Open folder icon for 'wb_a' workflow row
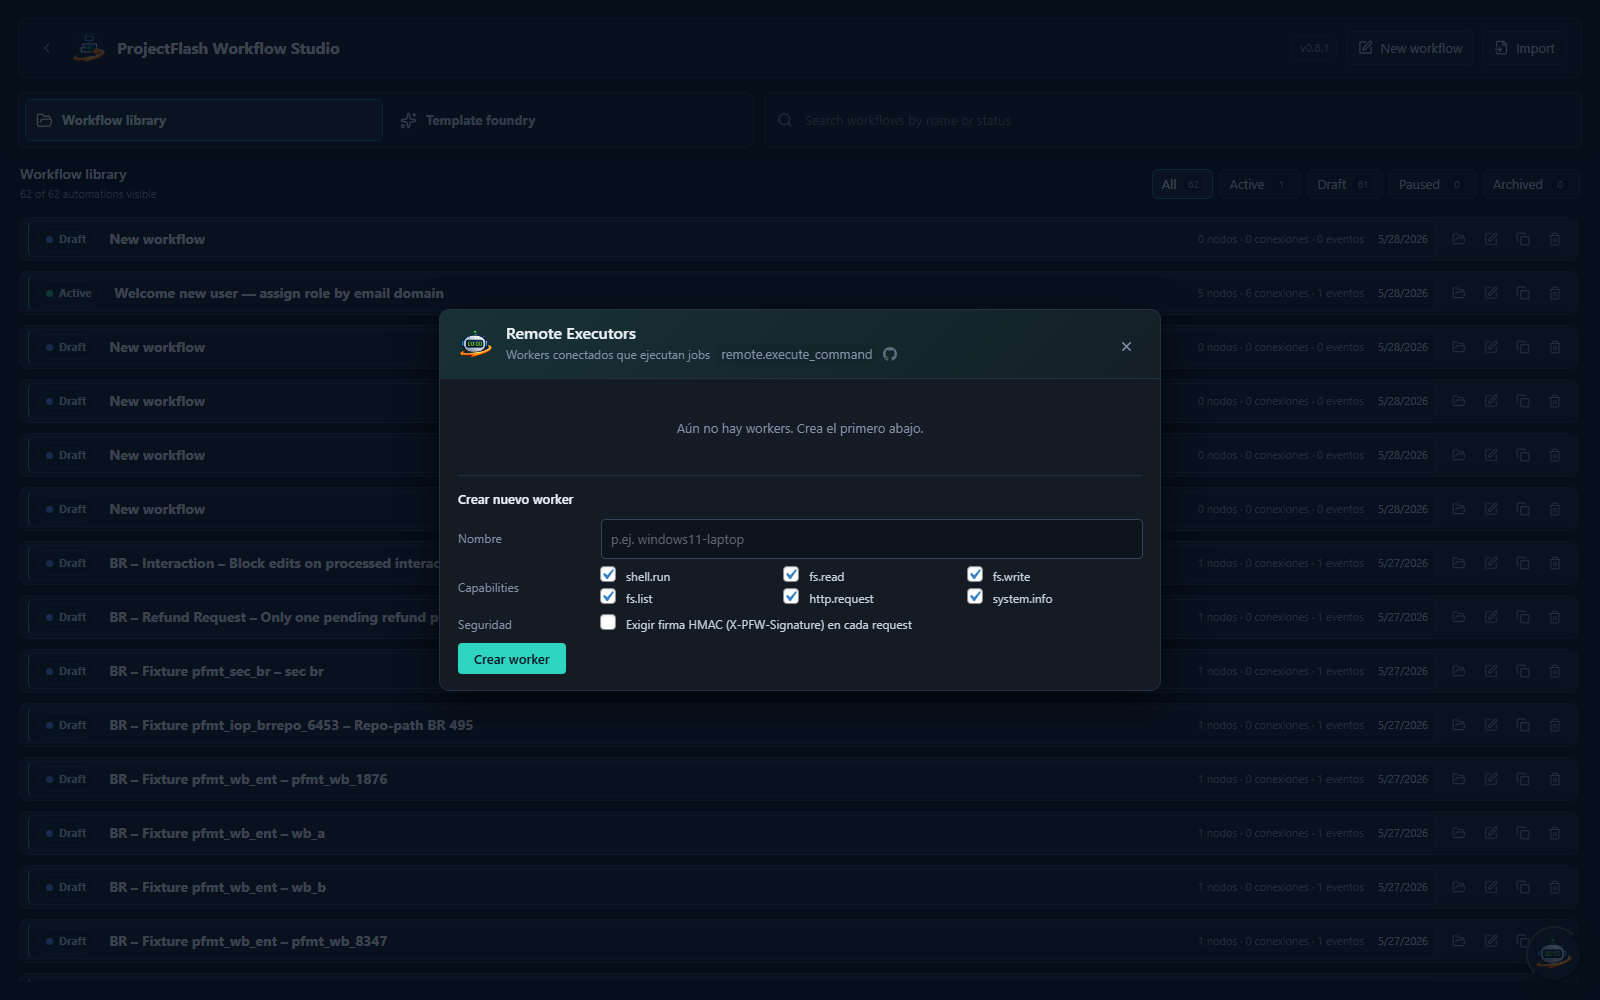This screenshot has width=1600, height=1000. [1459, 833]
